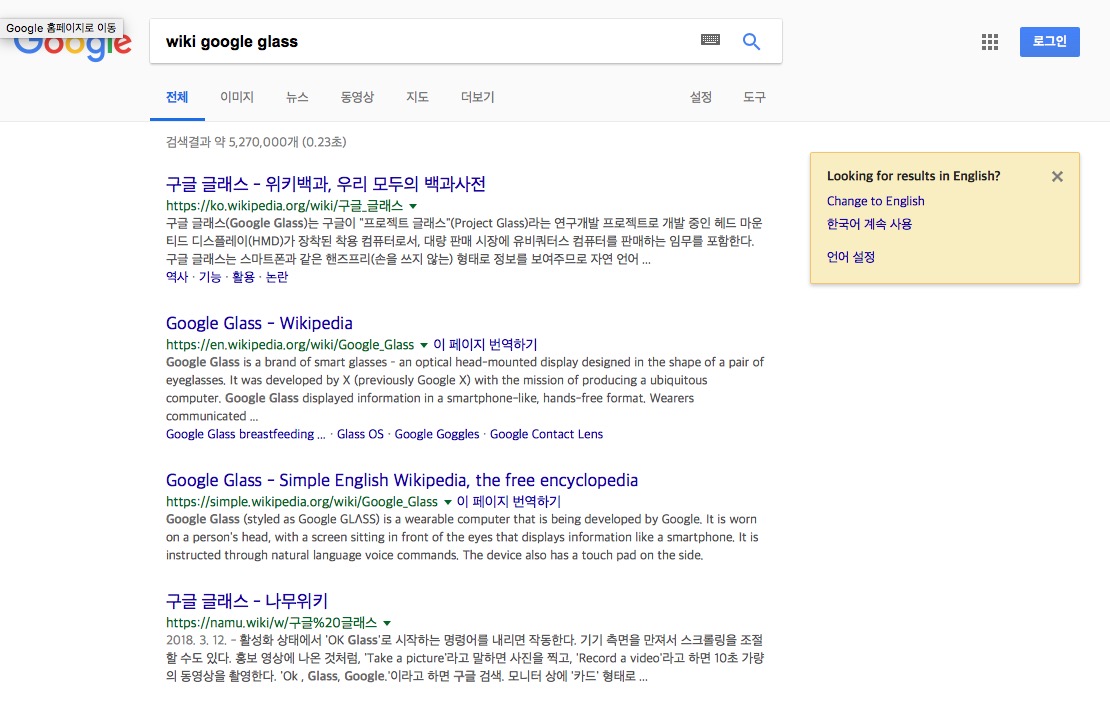Open the 동영상 tab

click(357, 98)
